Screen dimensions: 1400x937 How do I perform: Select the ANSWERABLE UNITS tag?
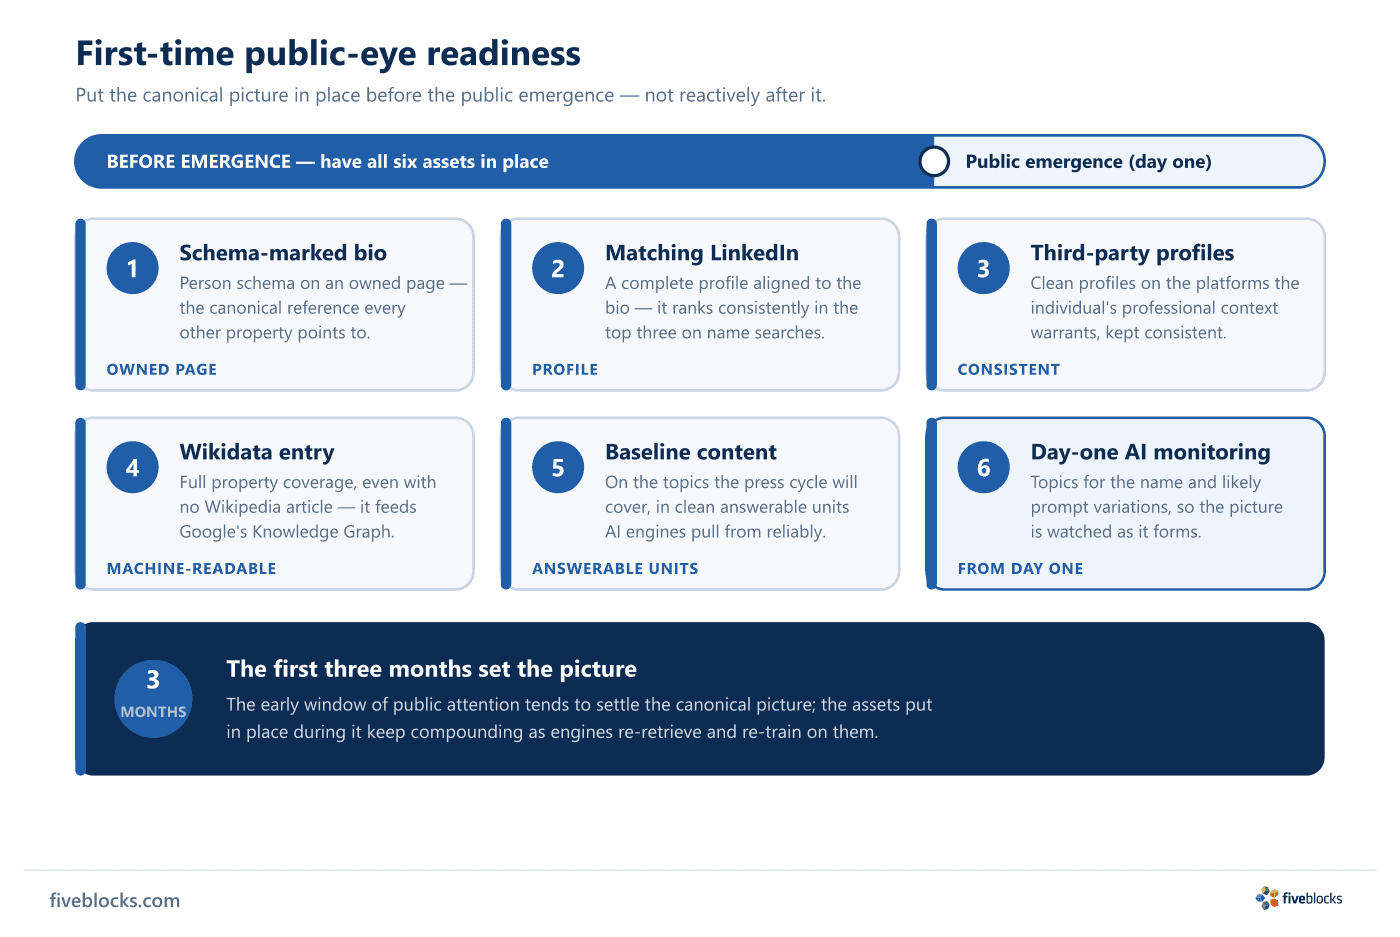615,568
